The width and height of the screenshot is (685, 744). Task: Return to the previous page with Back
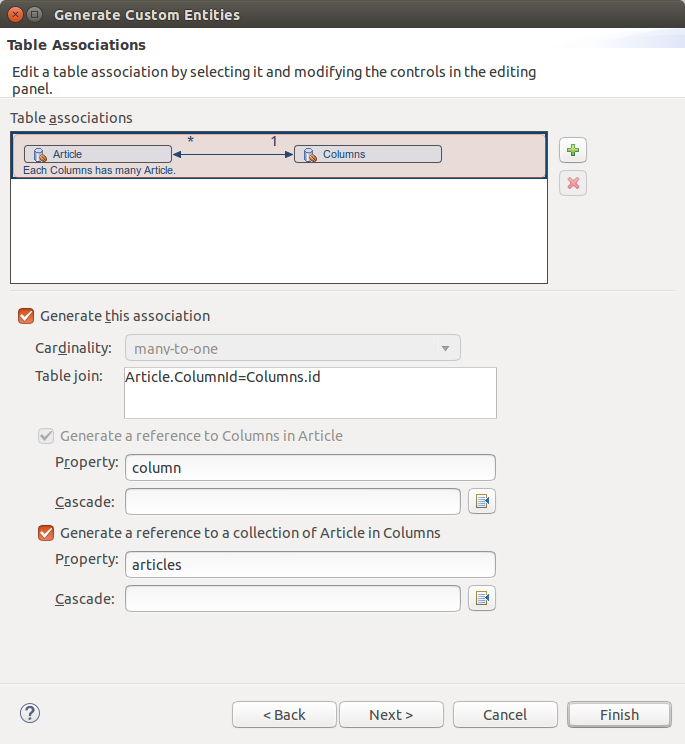point(284,715)
